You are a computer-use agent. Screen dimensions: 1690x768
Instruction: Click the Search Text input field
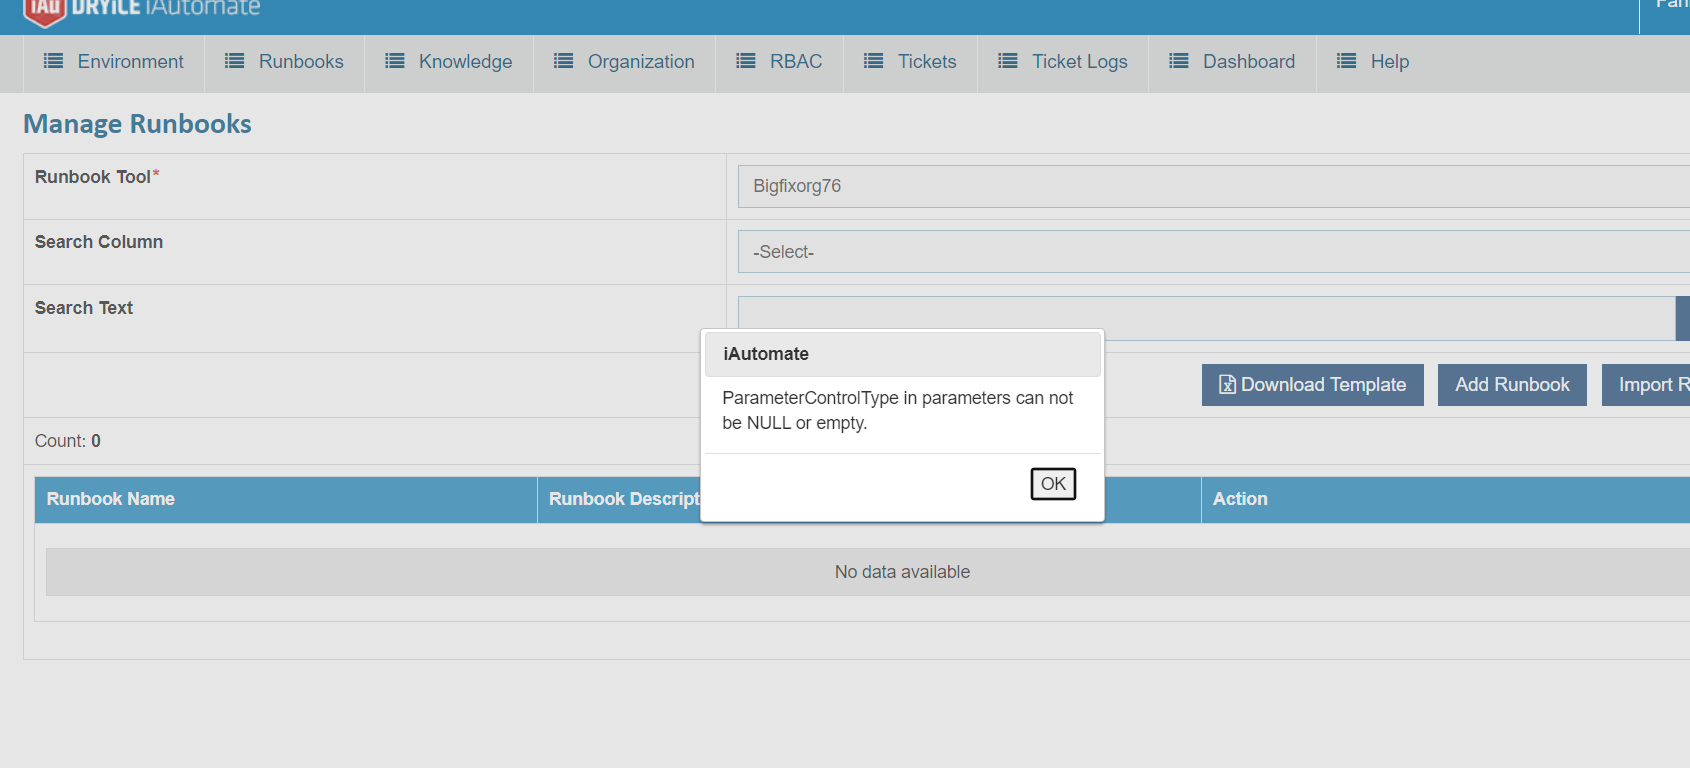coord(1207,318)
